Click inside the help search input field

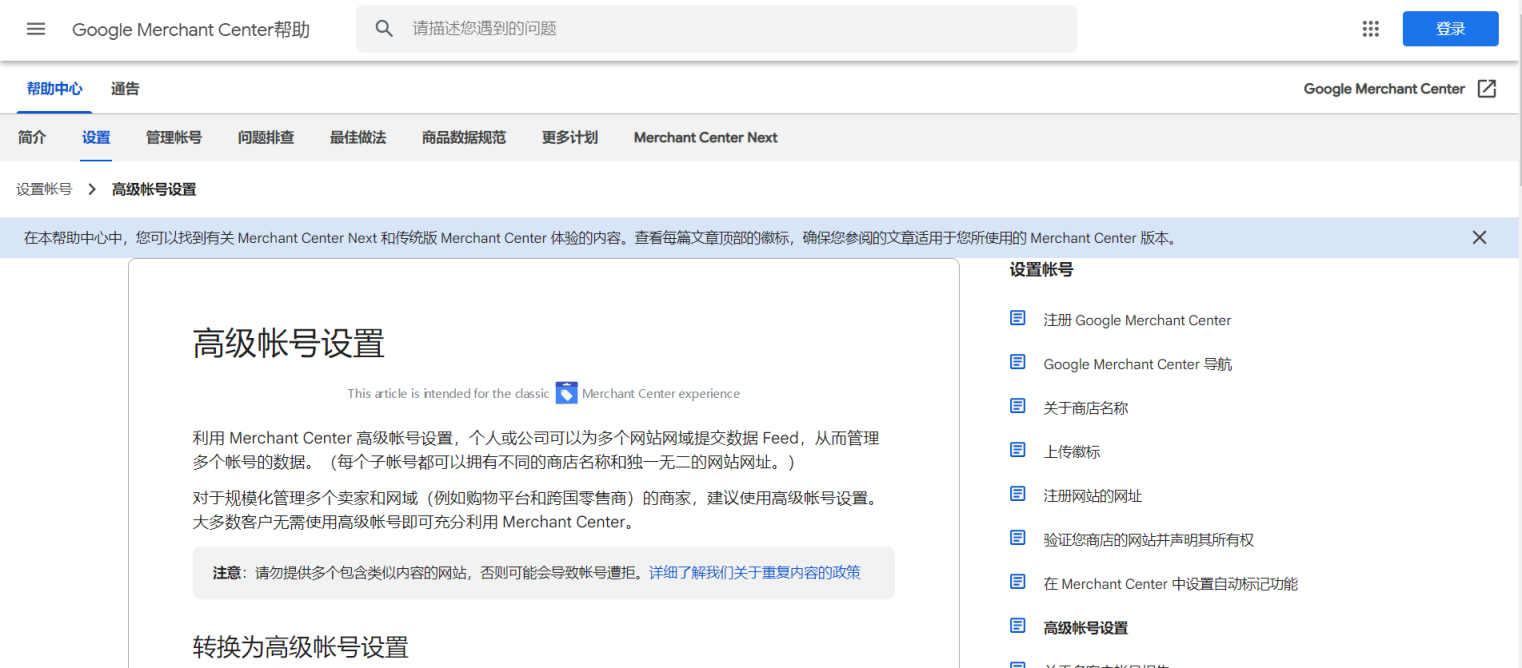(x=700, y=29)
